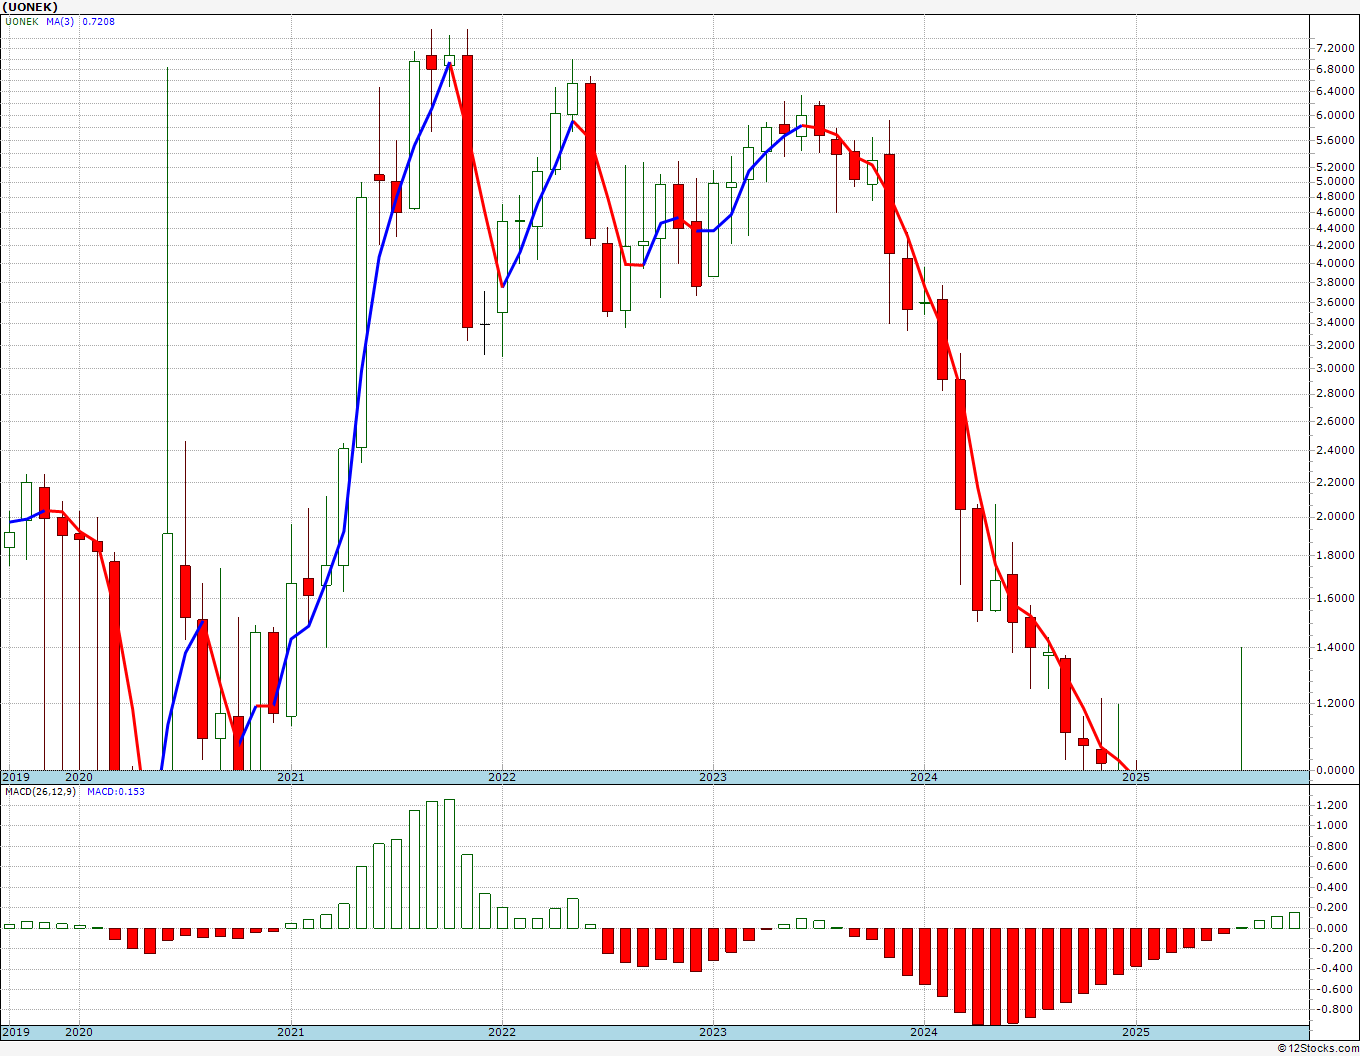Click the (UONEK) chart title
This screenshot has width=1360, height=1056.
(30, 6)
